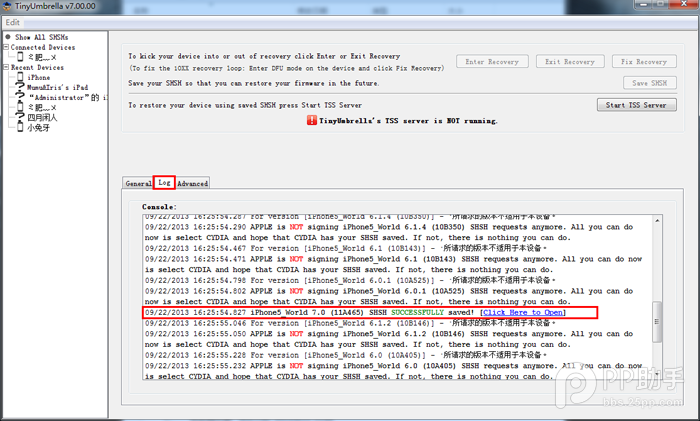Select the "Administrator" device entry
700x421 pixels.
click(68, 97)
